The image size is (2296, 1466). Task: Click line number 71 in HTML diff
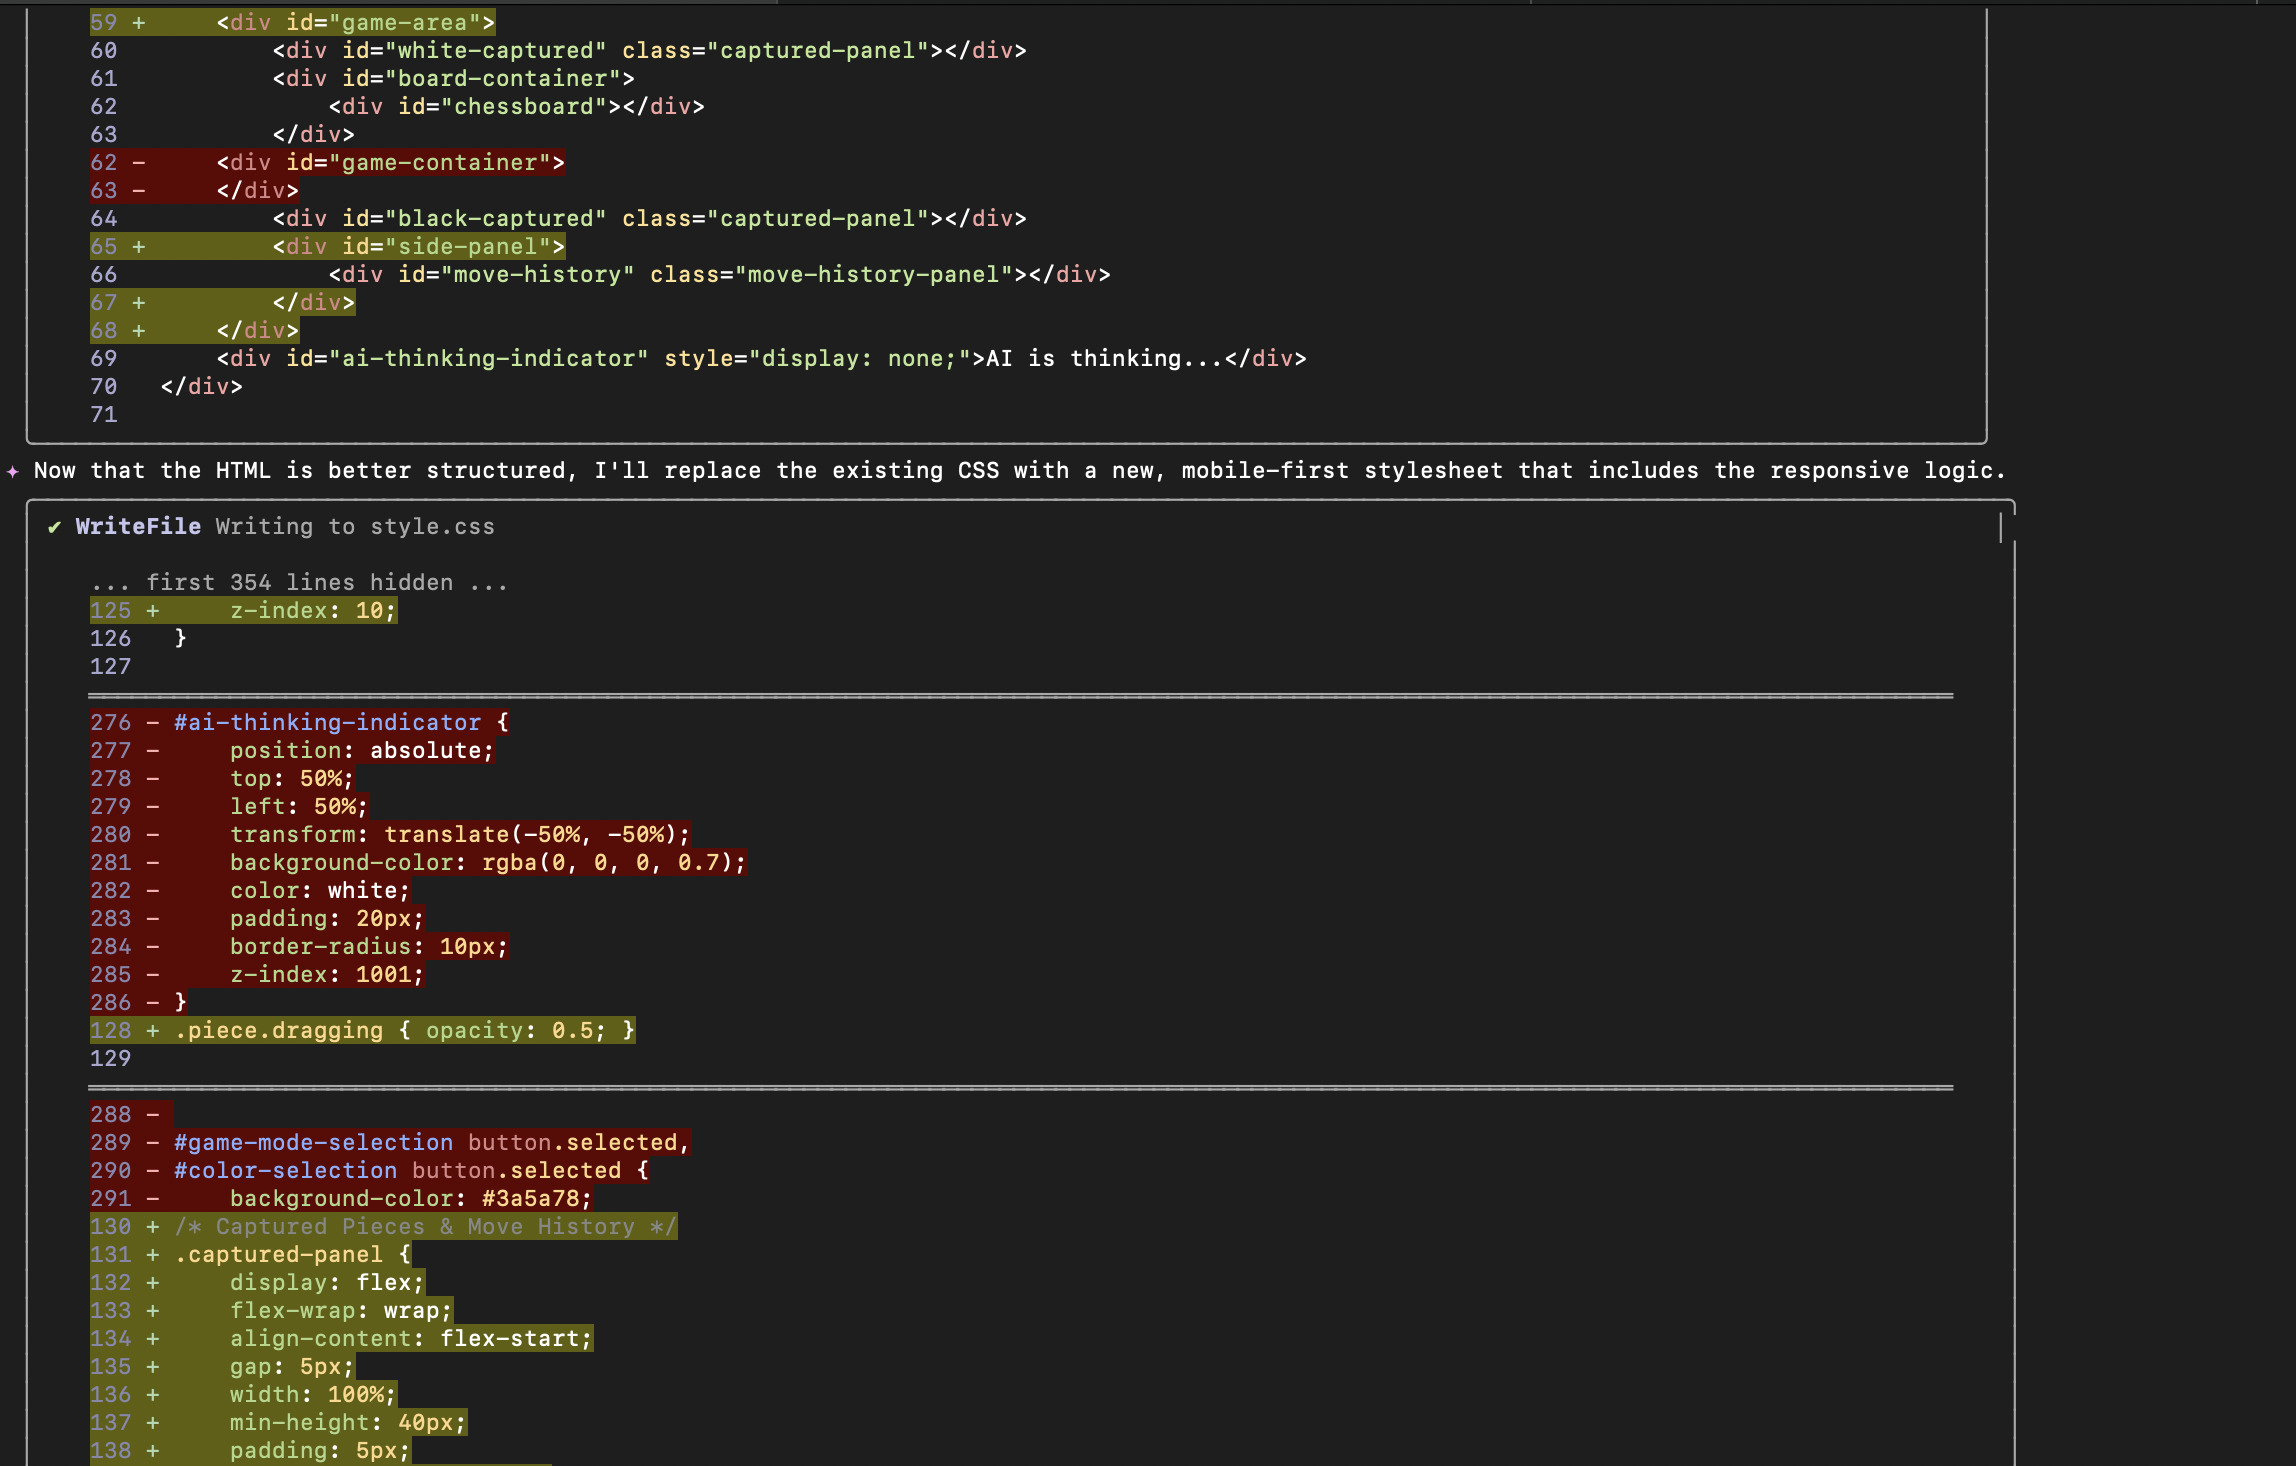click(x=104, y=415)
